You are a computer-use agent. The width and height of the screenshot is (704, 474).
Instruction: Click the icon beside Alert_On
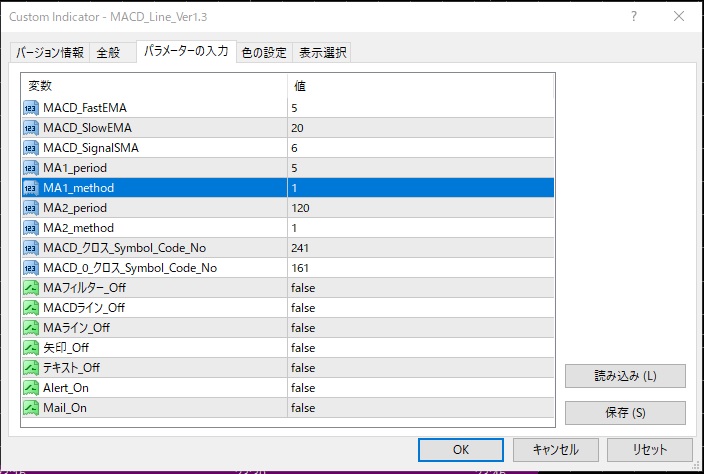pos(31,388)
